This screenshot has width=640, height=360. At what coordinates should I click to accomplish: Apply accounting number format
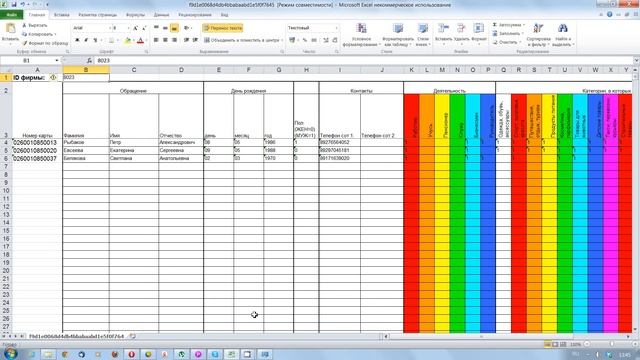[x=293, y=40]
